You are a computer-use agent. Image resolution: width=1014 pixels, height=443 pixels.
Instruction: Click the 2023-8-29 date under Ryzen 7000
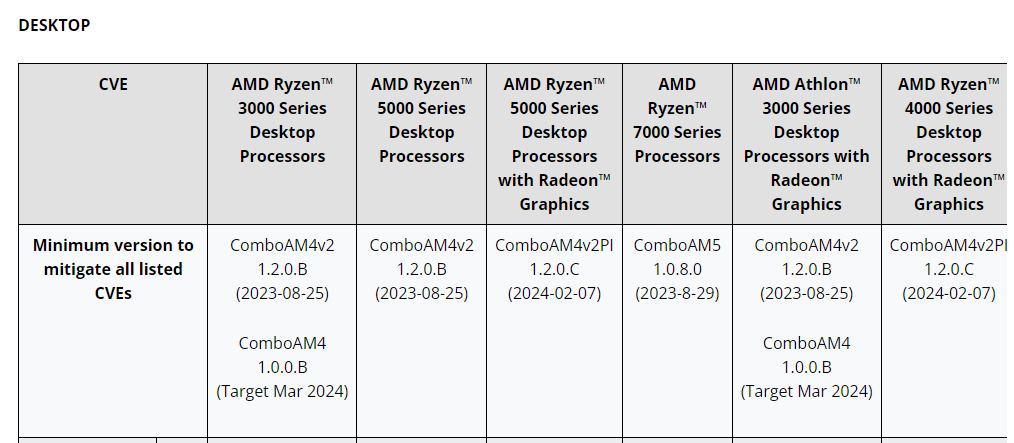(x=677, y=294)
